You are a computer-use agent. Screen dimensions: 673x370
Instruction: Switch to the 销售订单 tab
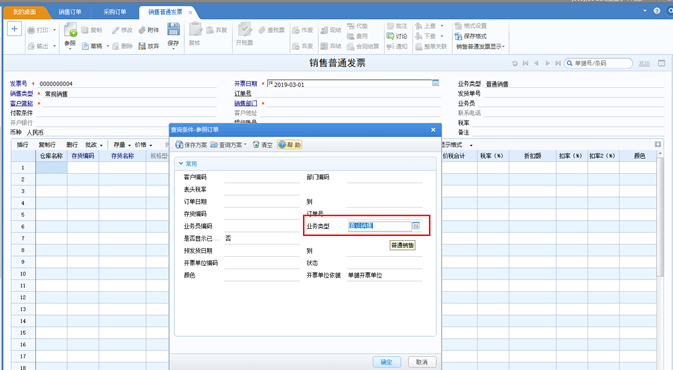70,12
